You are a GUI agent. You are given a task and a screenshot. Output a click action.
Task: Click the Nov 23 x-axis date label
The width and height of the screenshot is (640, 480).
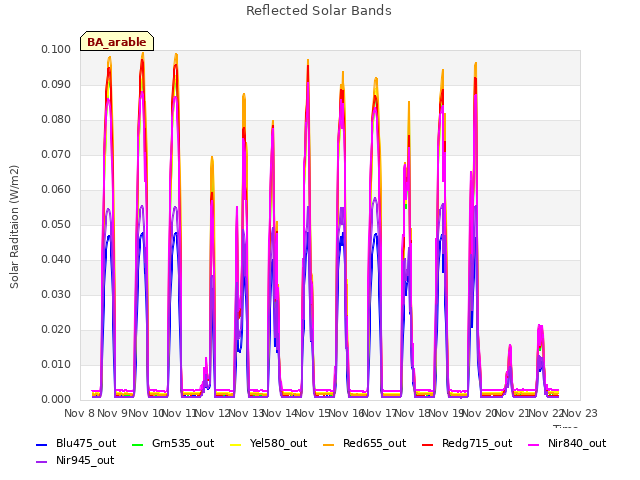coord(580,413)
